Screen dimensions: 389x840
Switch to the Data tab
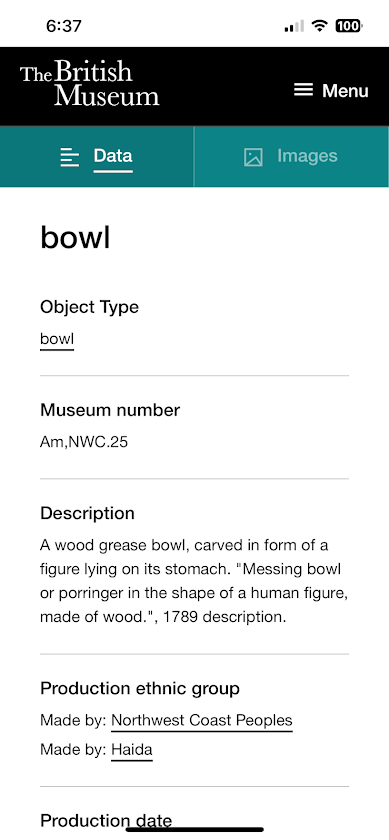[97, 156]
